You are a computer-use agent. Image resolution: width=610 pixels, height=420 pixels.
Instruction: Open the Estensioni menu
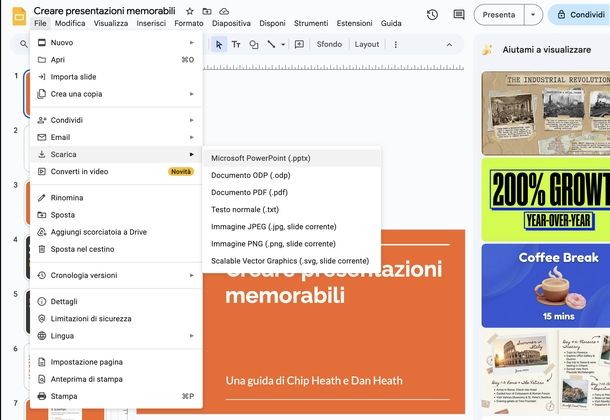point(354,23)
